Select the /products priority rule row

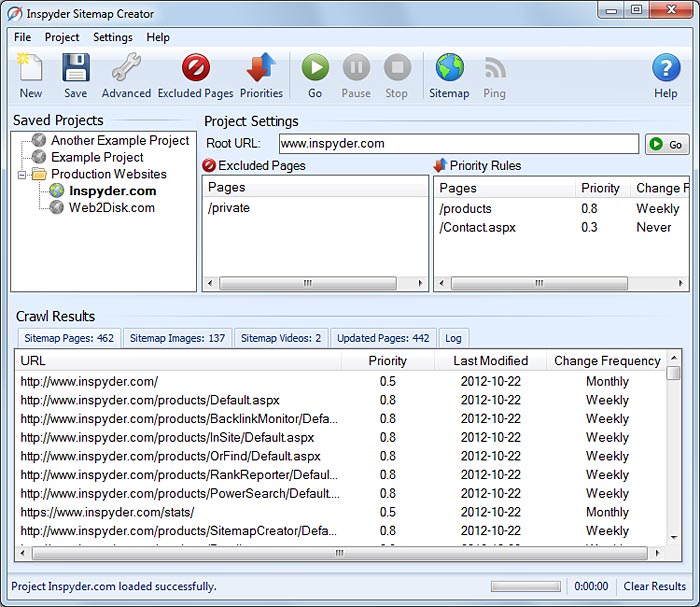[561, 208]
